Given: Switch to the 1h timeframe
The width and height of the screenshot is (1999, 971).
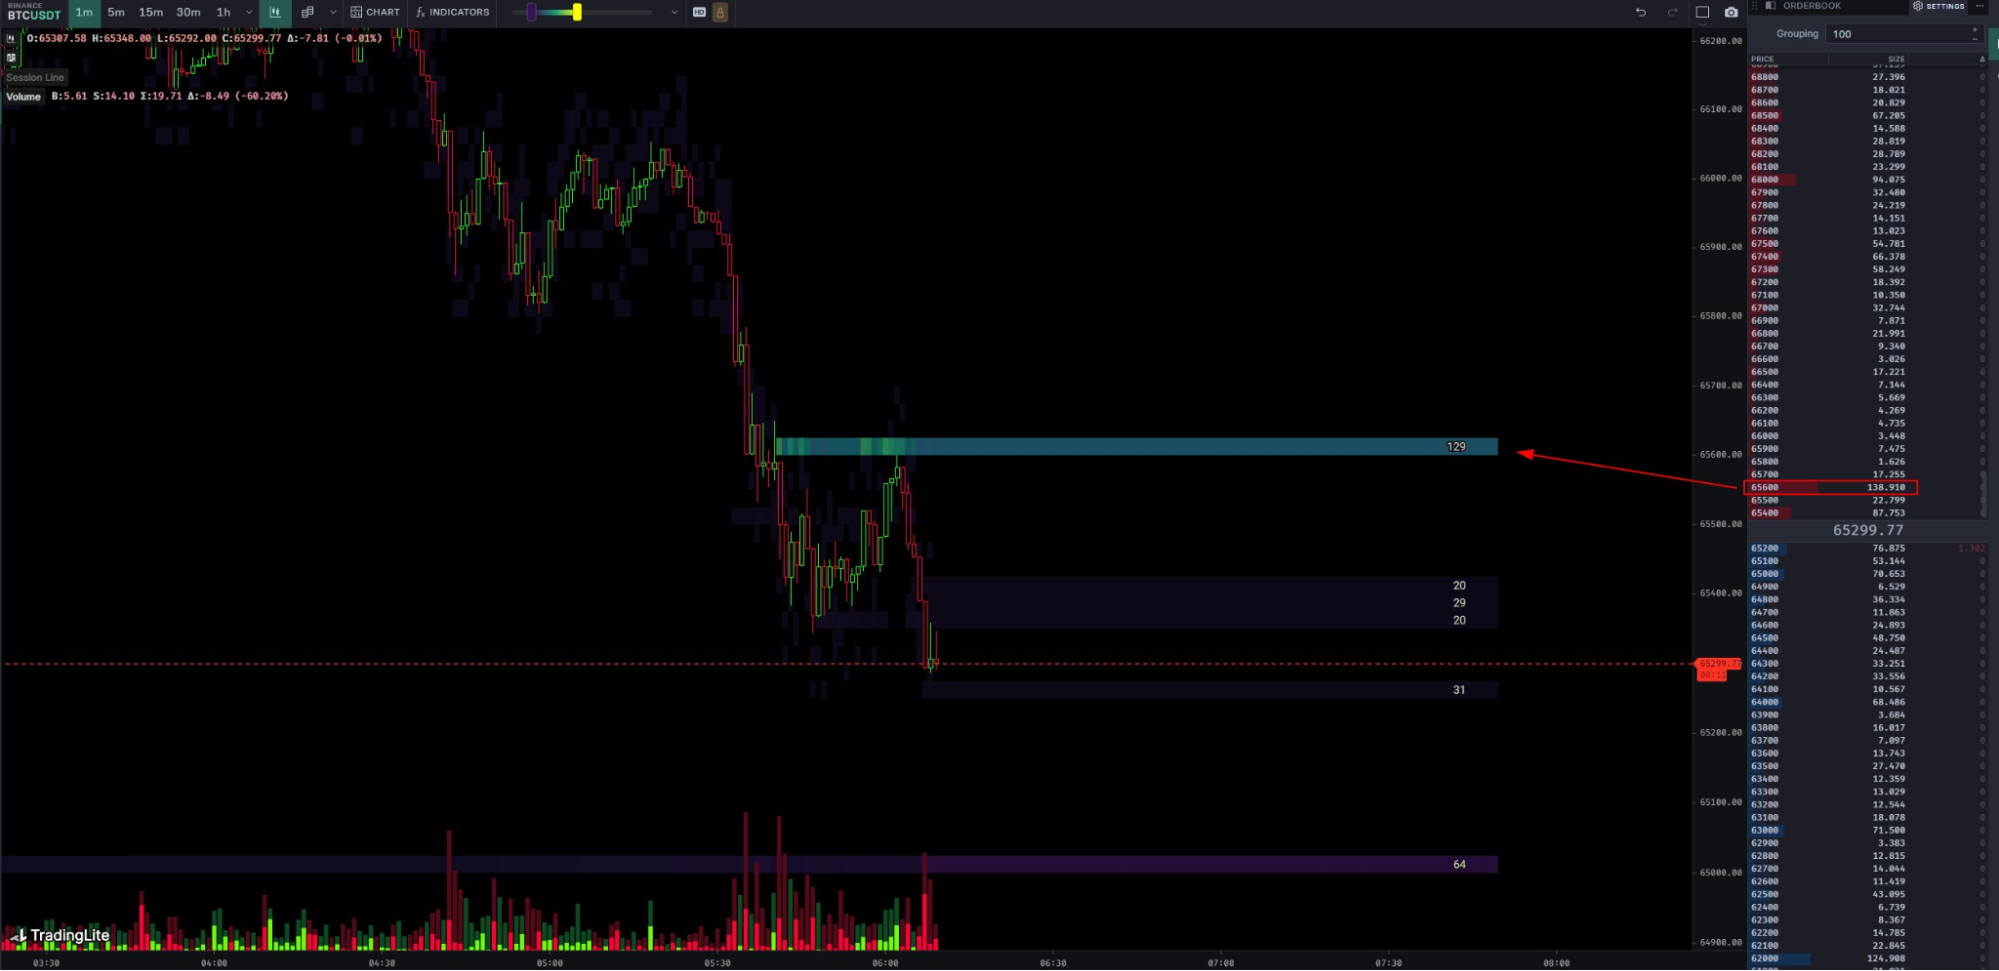Looking at the screenshot, I should pyautogui.click(x=224, y=12).
